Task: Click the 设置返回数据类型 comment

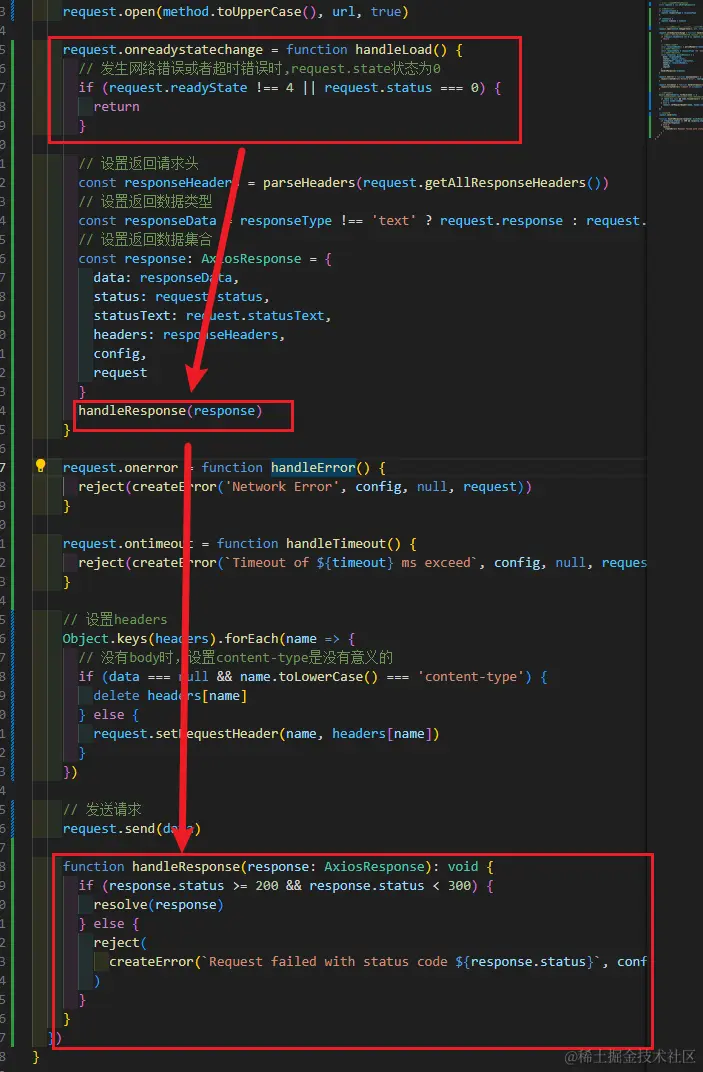Action: (146, 202)
